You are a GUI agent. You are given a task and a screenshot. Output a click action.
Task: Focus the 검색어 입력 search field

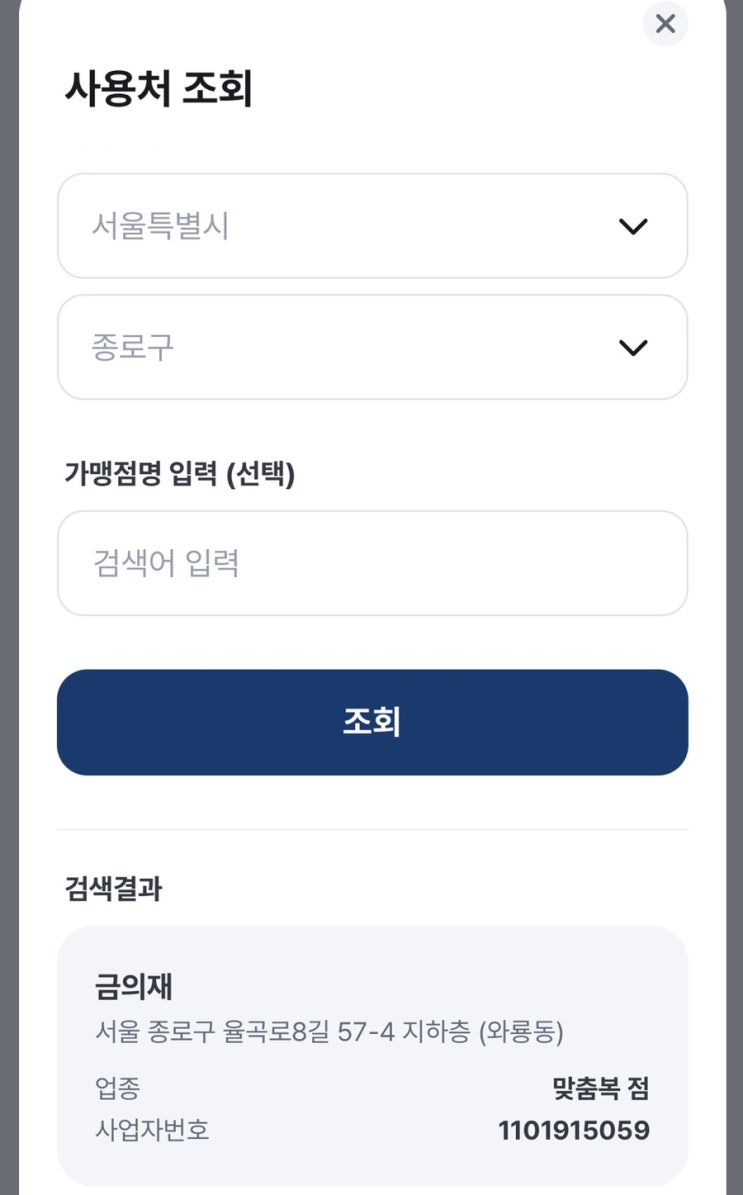[x=373, y=563]
